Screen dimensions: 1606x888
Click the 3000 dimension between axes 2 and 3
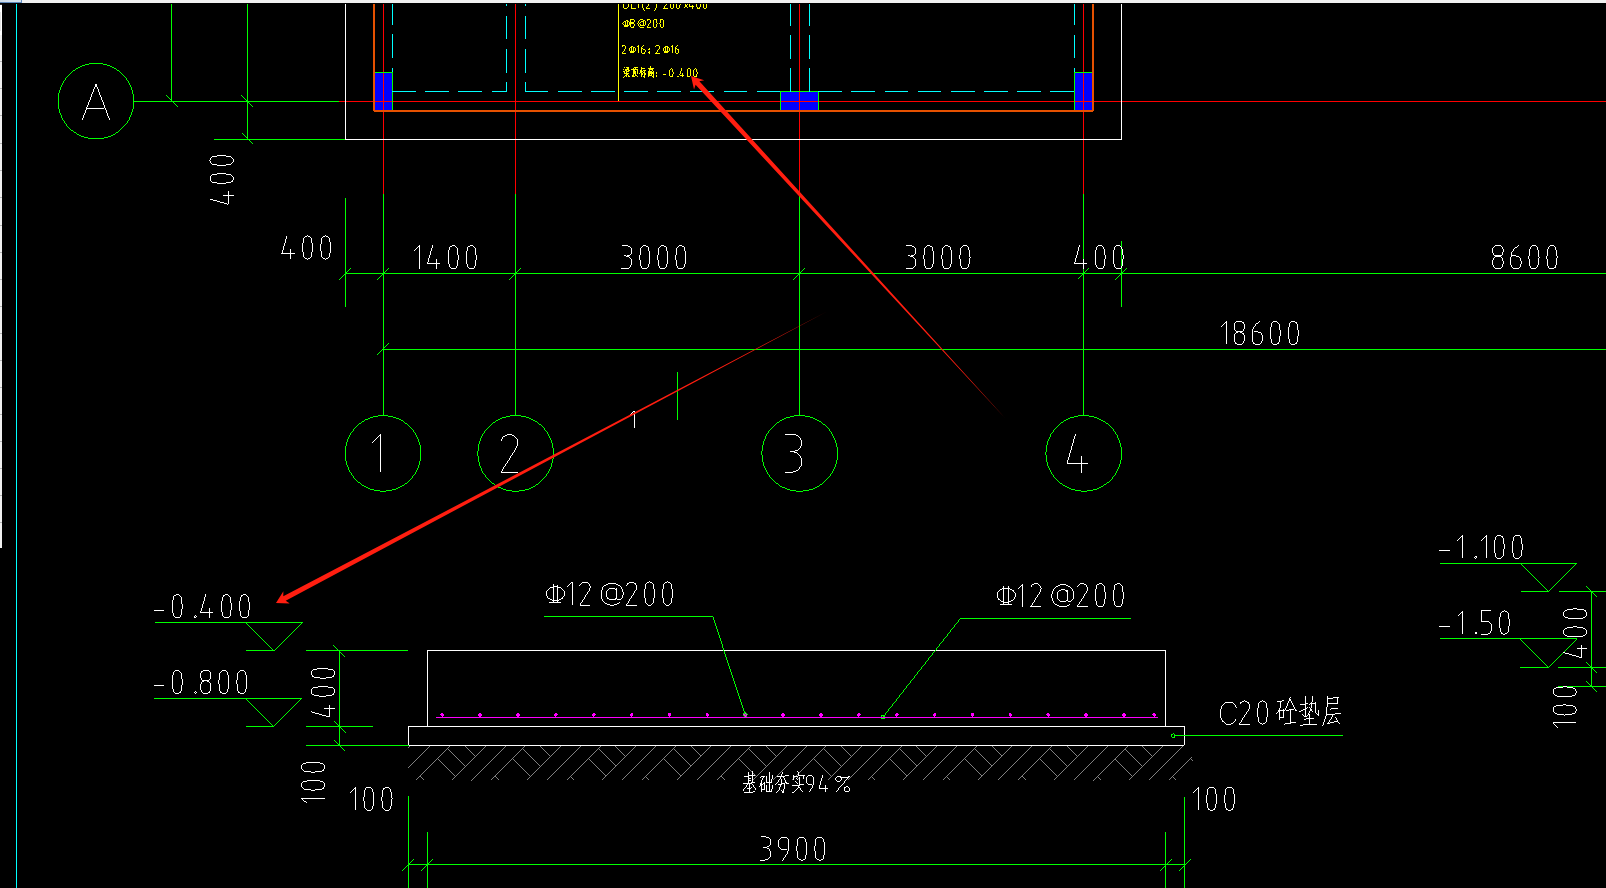654,258
